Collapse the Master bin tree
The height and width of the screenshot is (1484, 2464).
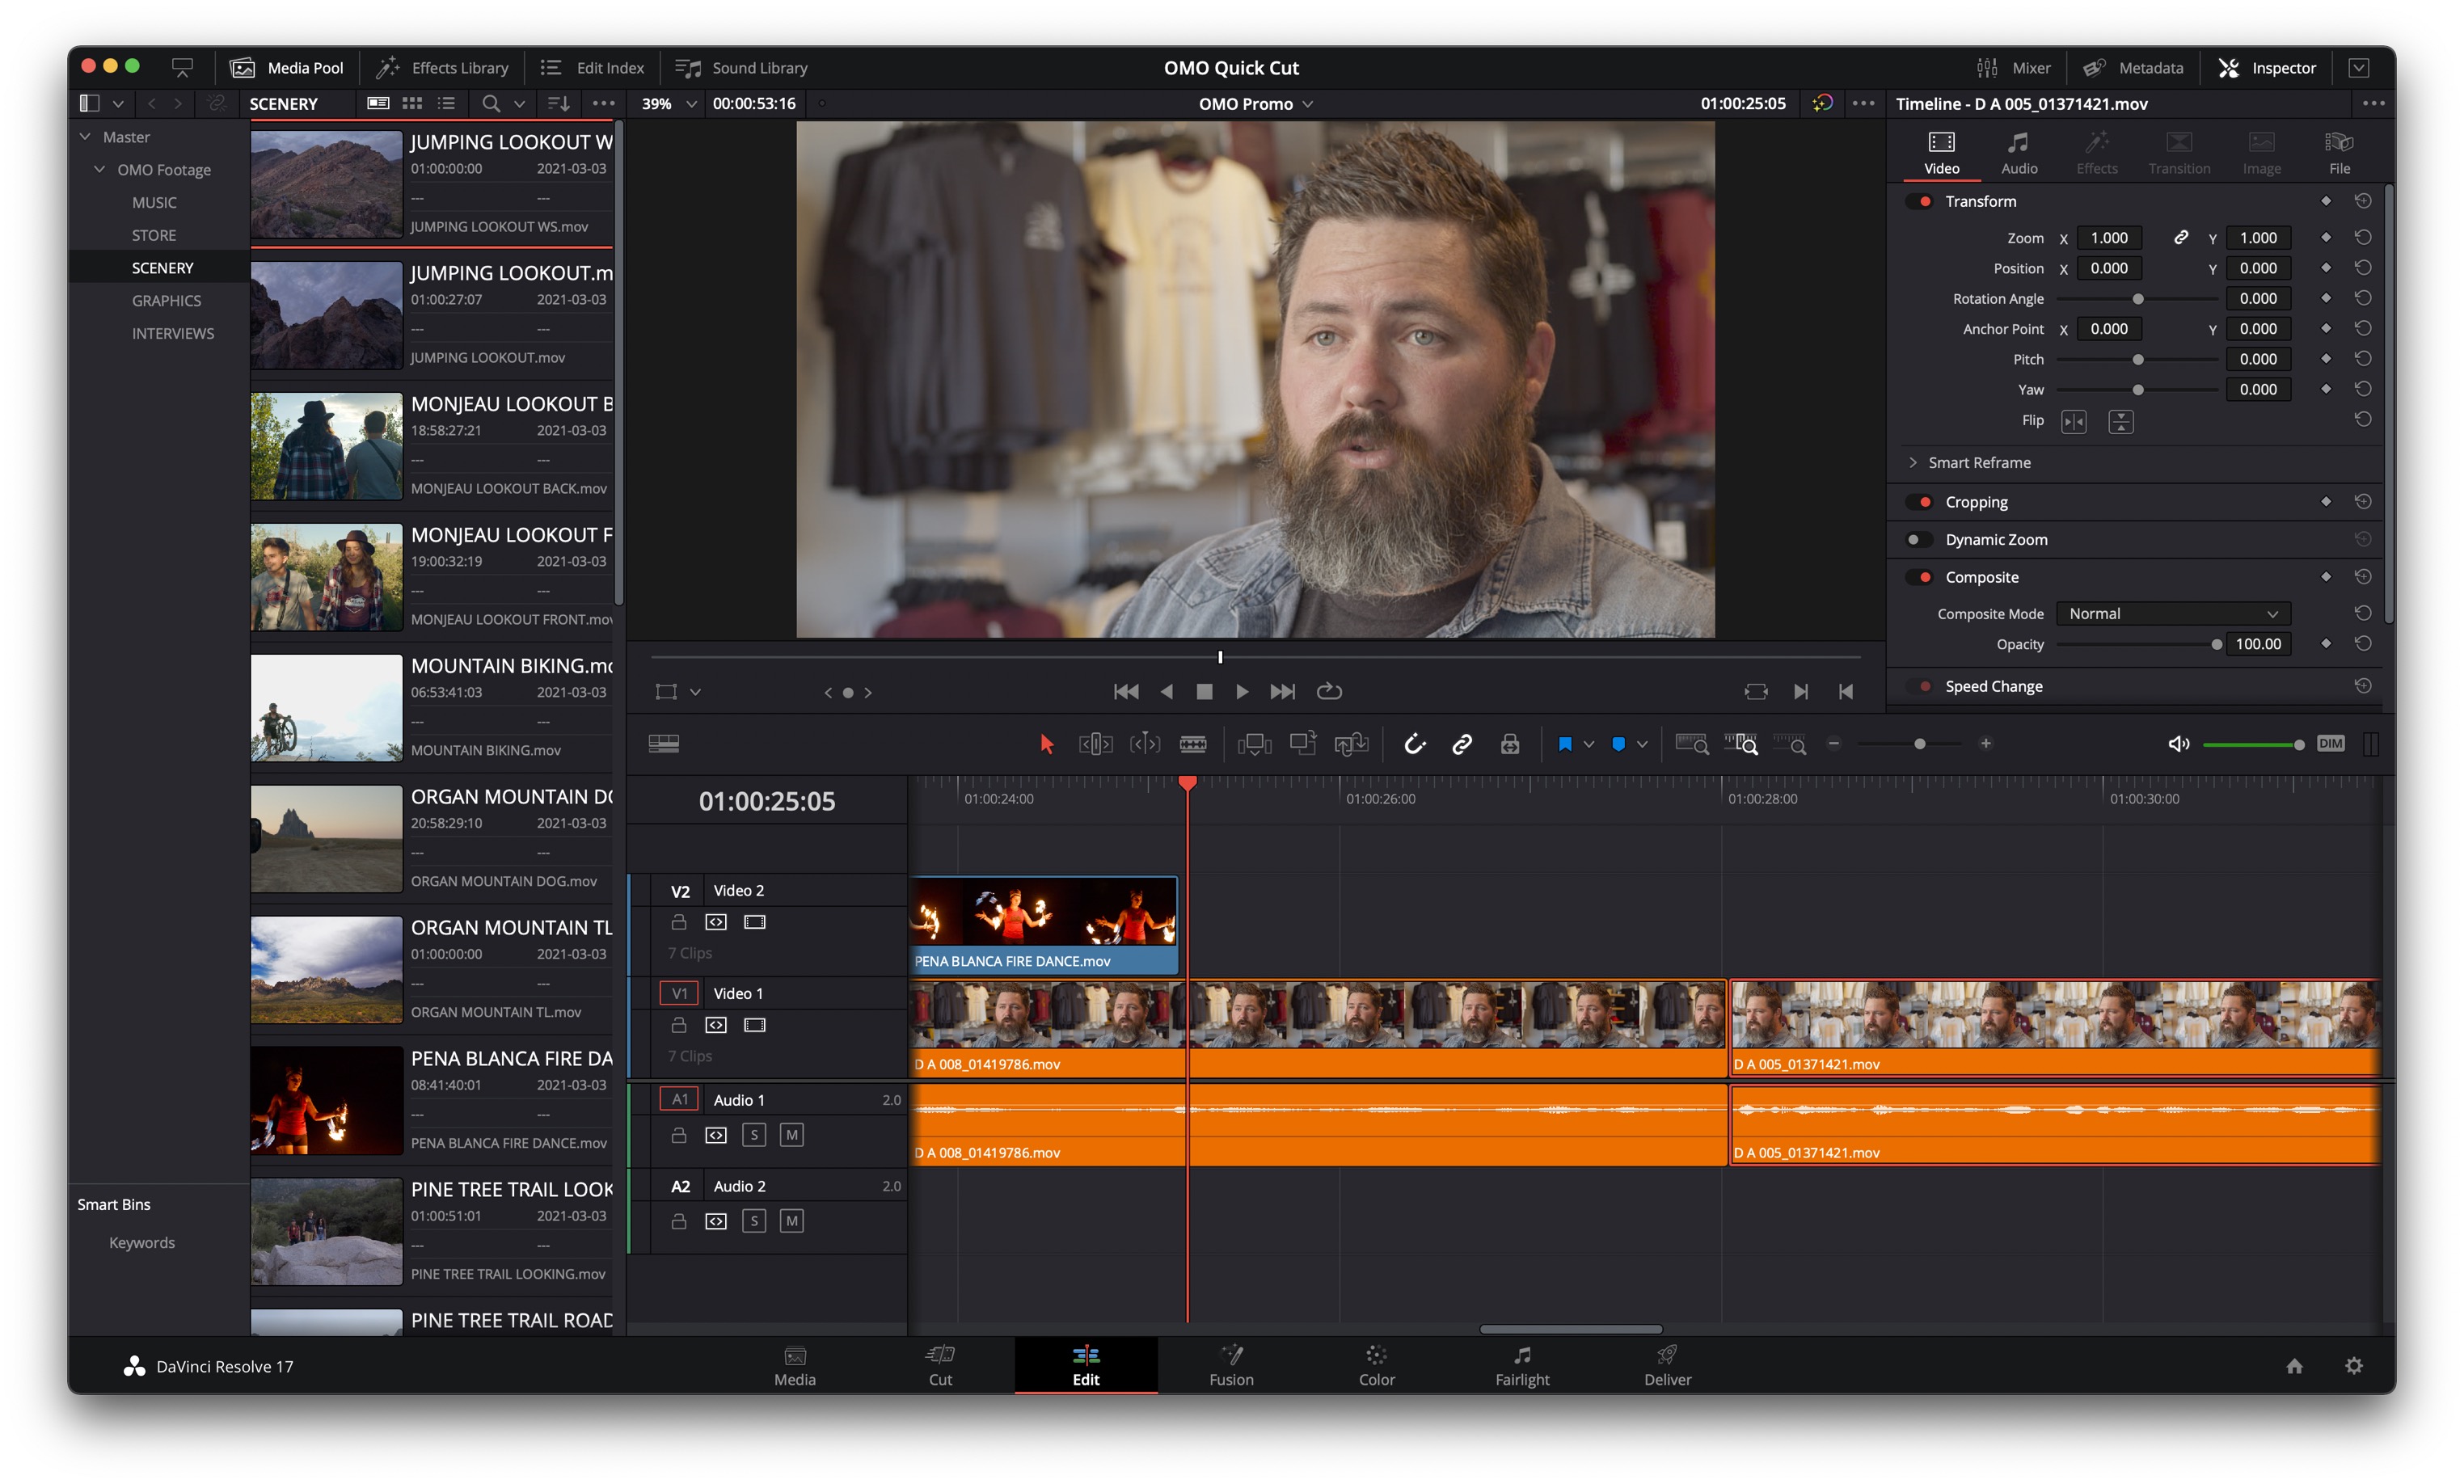click(85, 137)
